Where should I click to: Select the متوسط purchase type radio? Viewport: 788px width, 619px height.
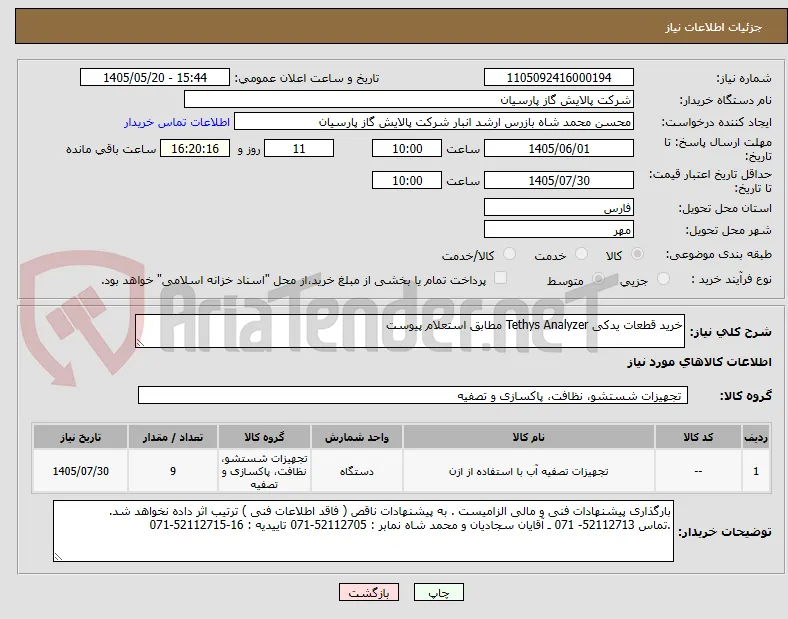coord(598,279)
